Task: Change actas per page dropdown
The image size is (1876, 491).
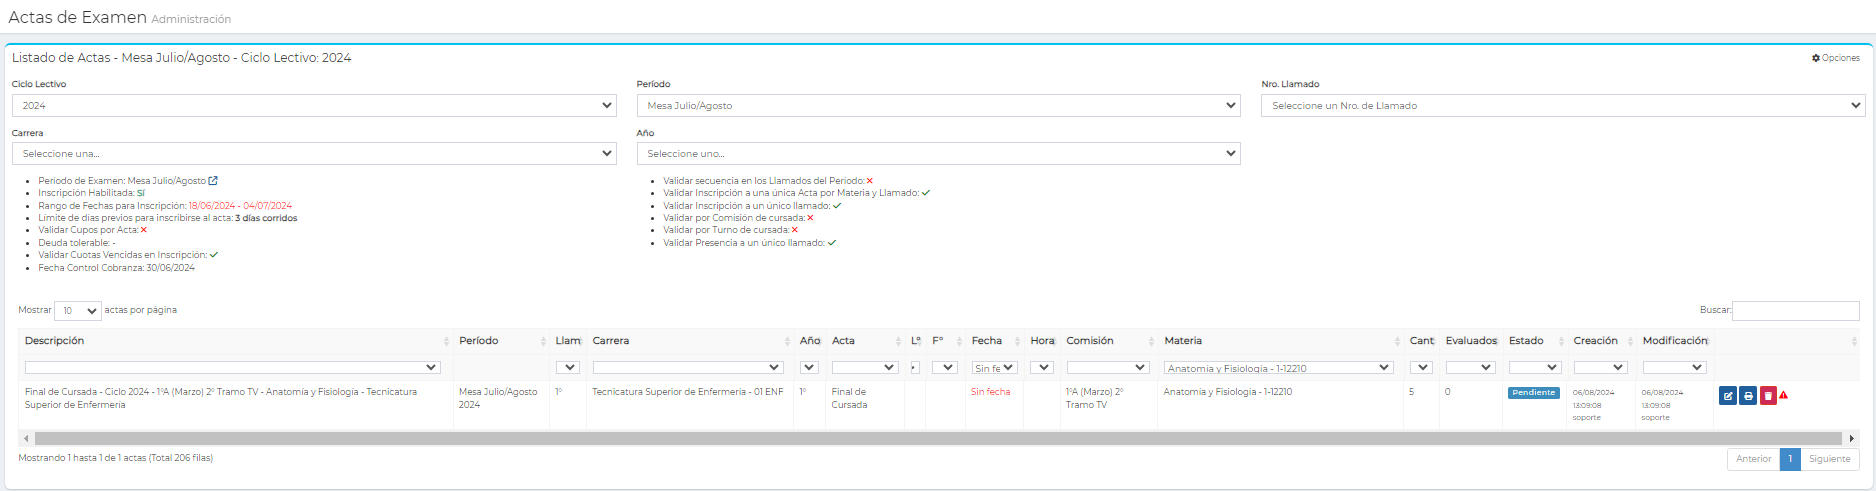Action: [78, 311]
